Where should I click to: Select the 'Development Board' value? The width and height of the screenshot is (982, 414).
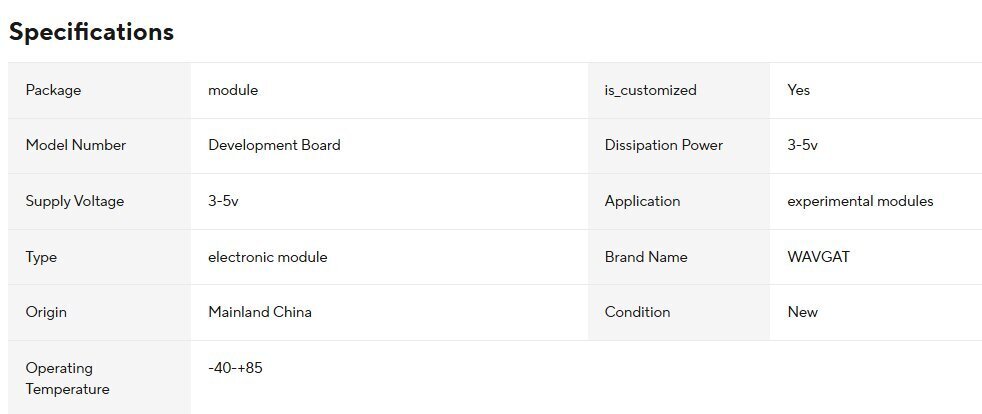point(274,145)
